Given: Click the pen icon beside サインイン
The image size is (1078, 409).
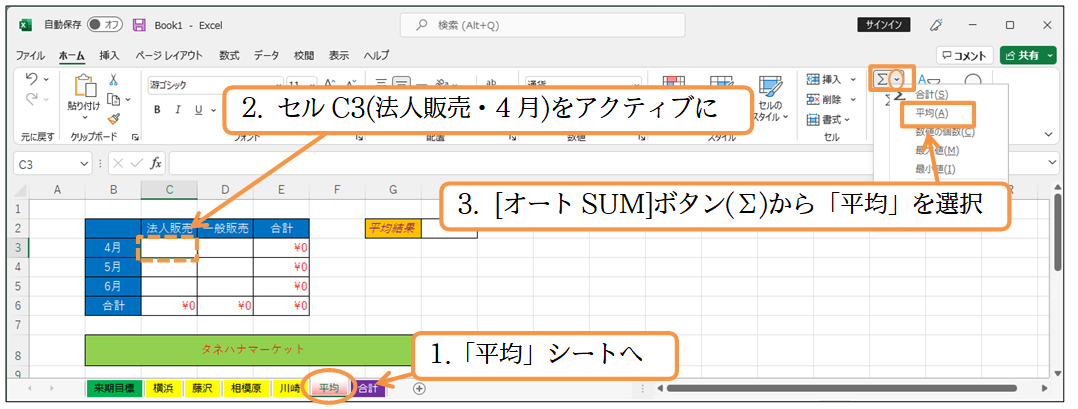Looking at the screenshot, I should point(935,25).
